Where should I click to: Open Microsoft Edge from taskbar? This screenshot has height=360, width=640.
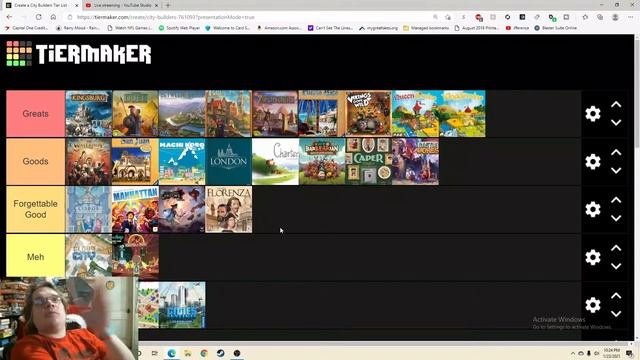(x=171, y=353)
